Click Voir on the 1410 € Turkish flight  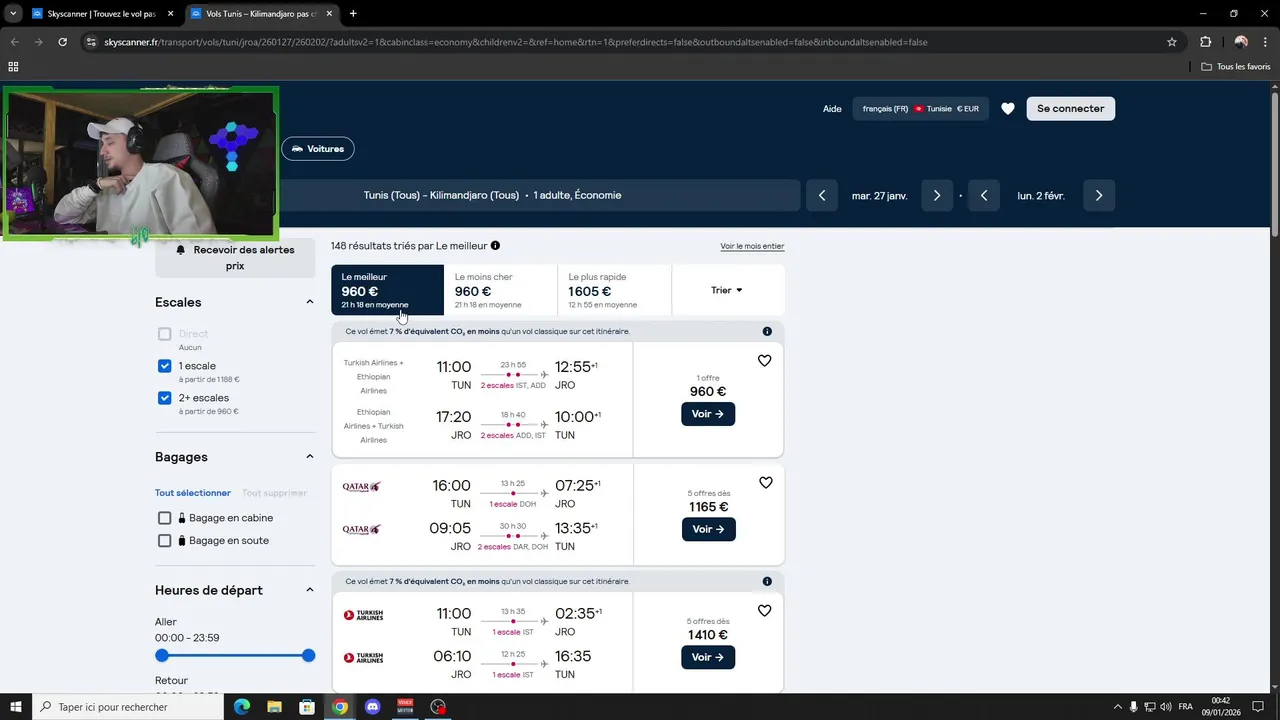coord(708,657)
